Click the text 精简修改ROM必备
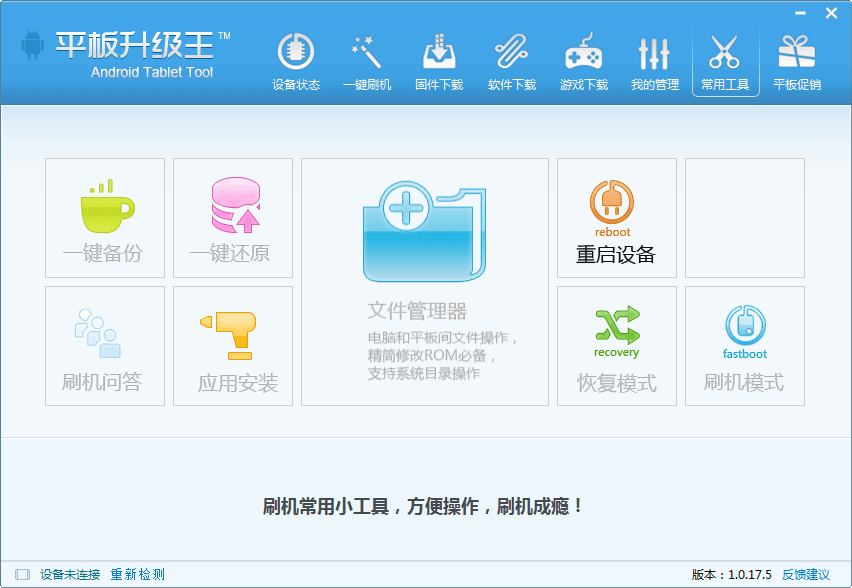The image size is (852, 588). (427, 355)
